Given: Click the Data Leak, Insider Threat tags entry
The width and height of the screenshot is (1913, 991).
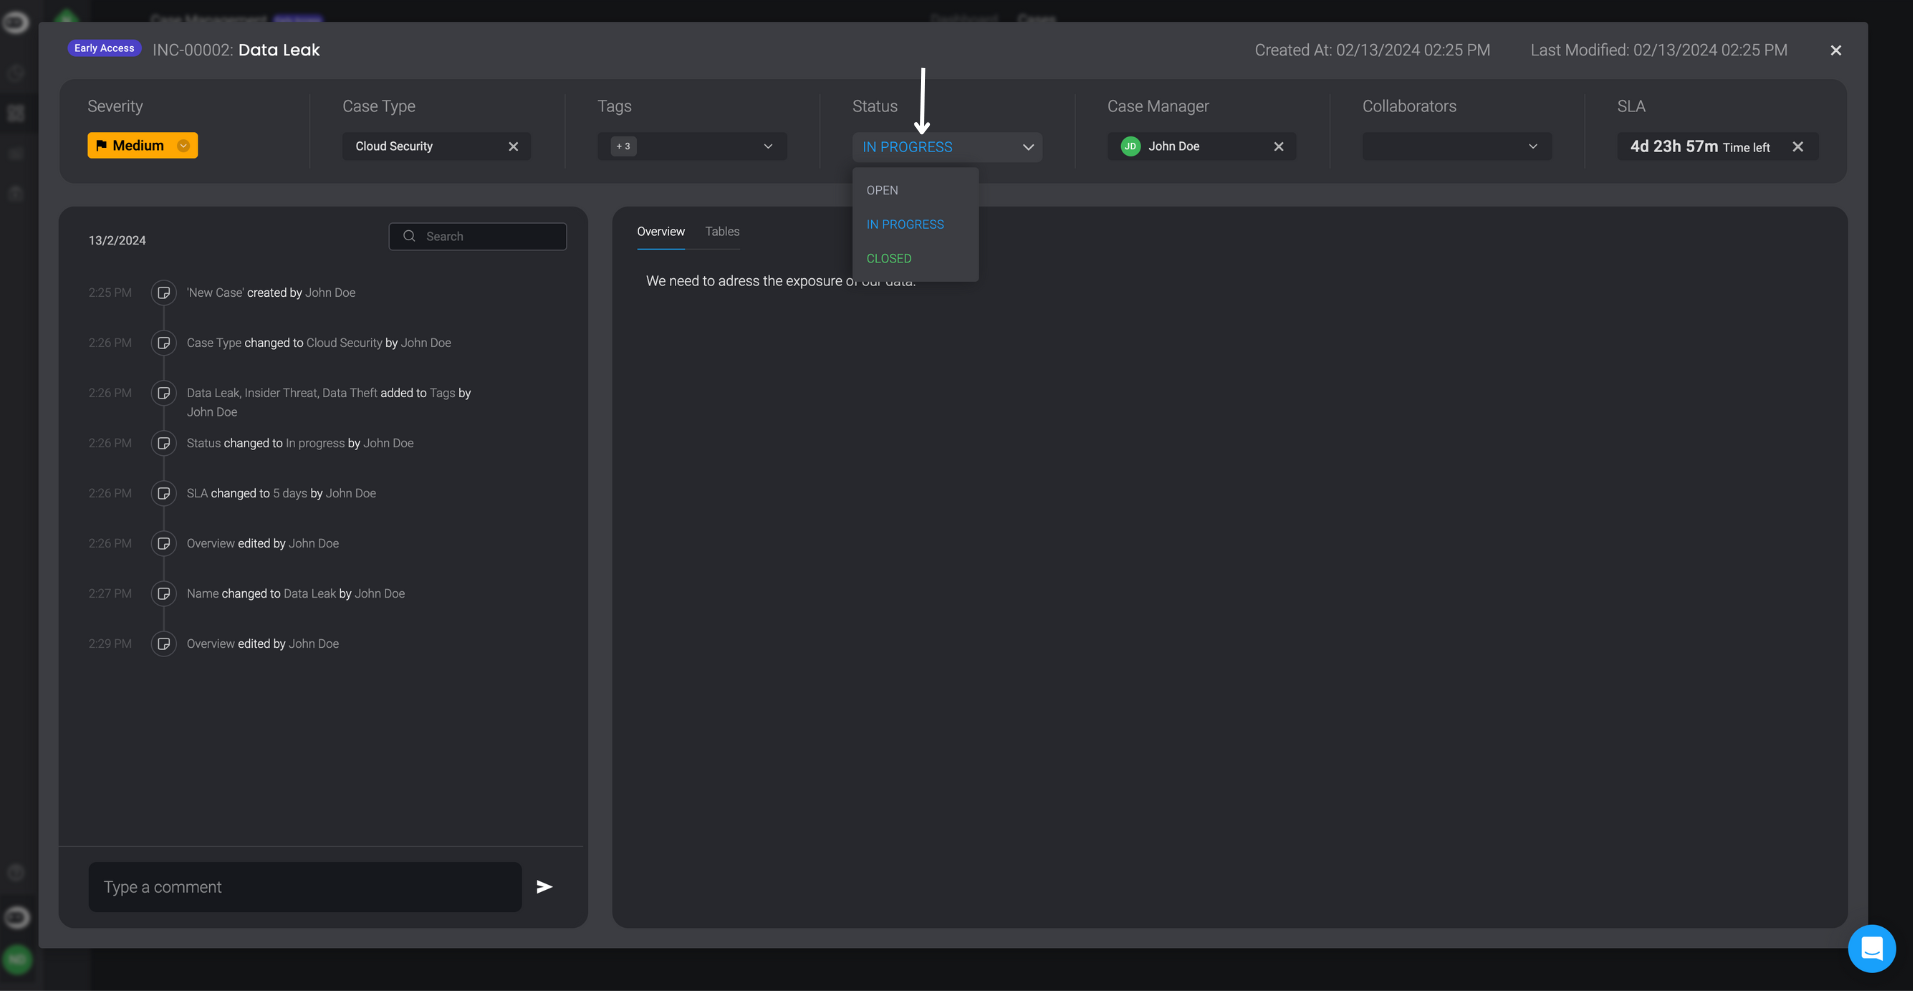Looking at the screenshot, I should [x=329, y=402].
